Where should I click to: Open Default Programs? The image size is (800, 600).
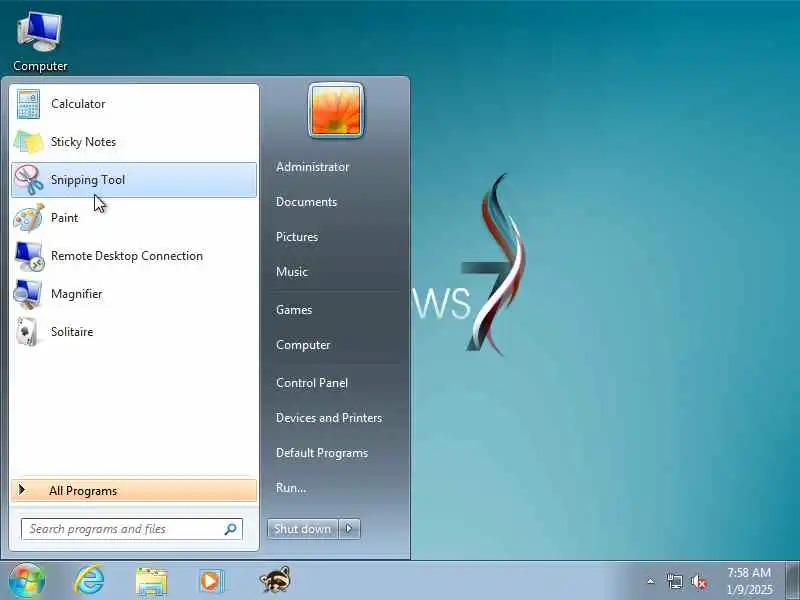point(321,453)
